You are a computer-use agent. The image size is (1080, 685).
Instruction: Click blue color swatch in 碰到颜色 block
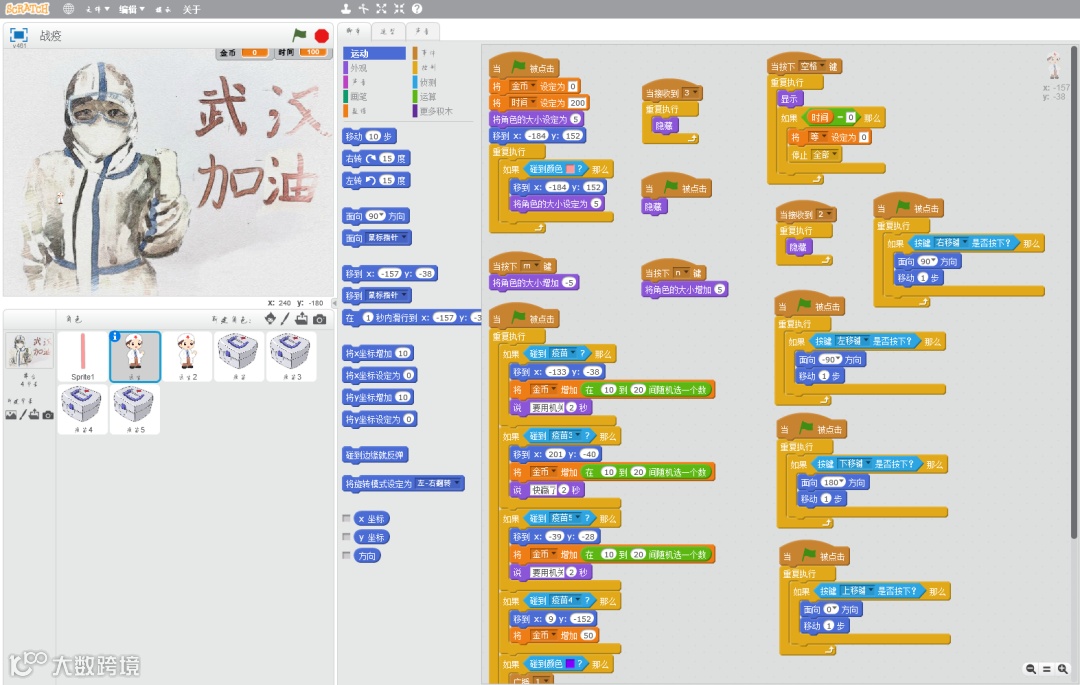pyautogui.click(x=570, y=664)
